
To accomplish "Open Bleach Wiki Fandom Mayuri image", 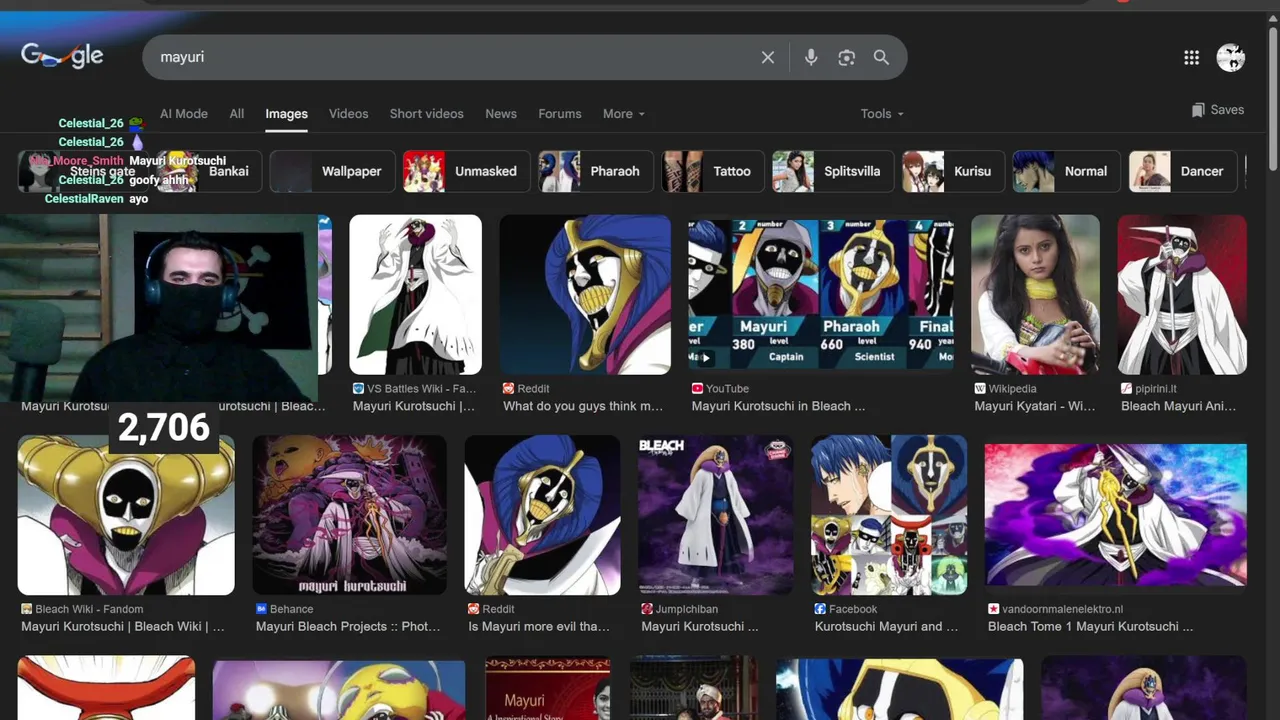I will pyautogui.click(x=126, y=515).
